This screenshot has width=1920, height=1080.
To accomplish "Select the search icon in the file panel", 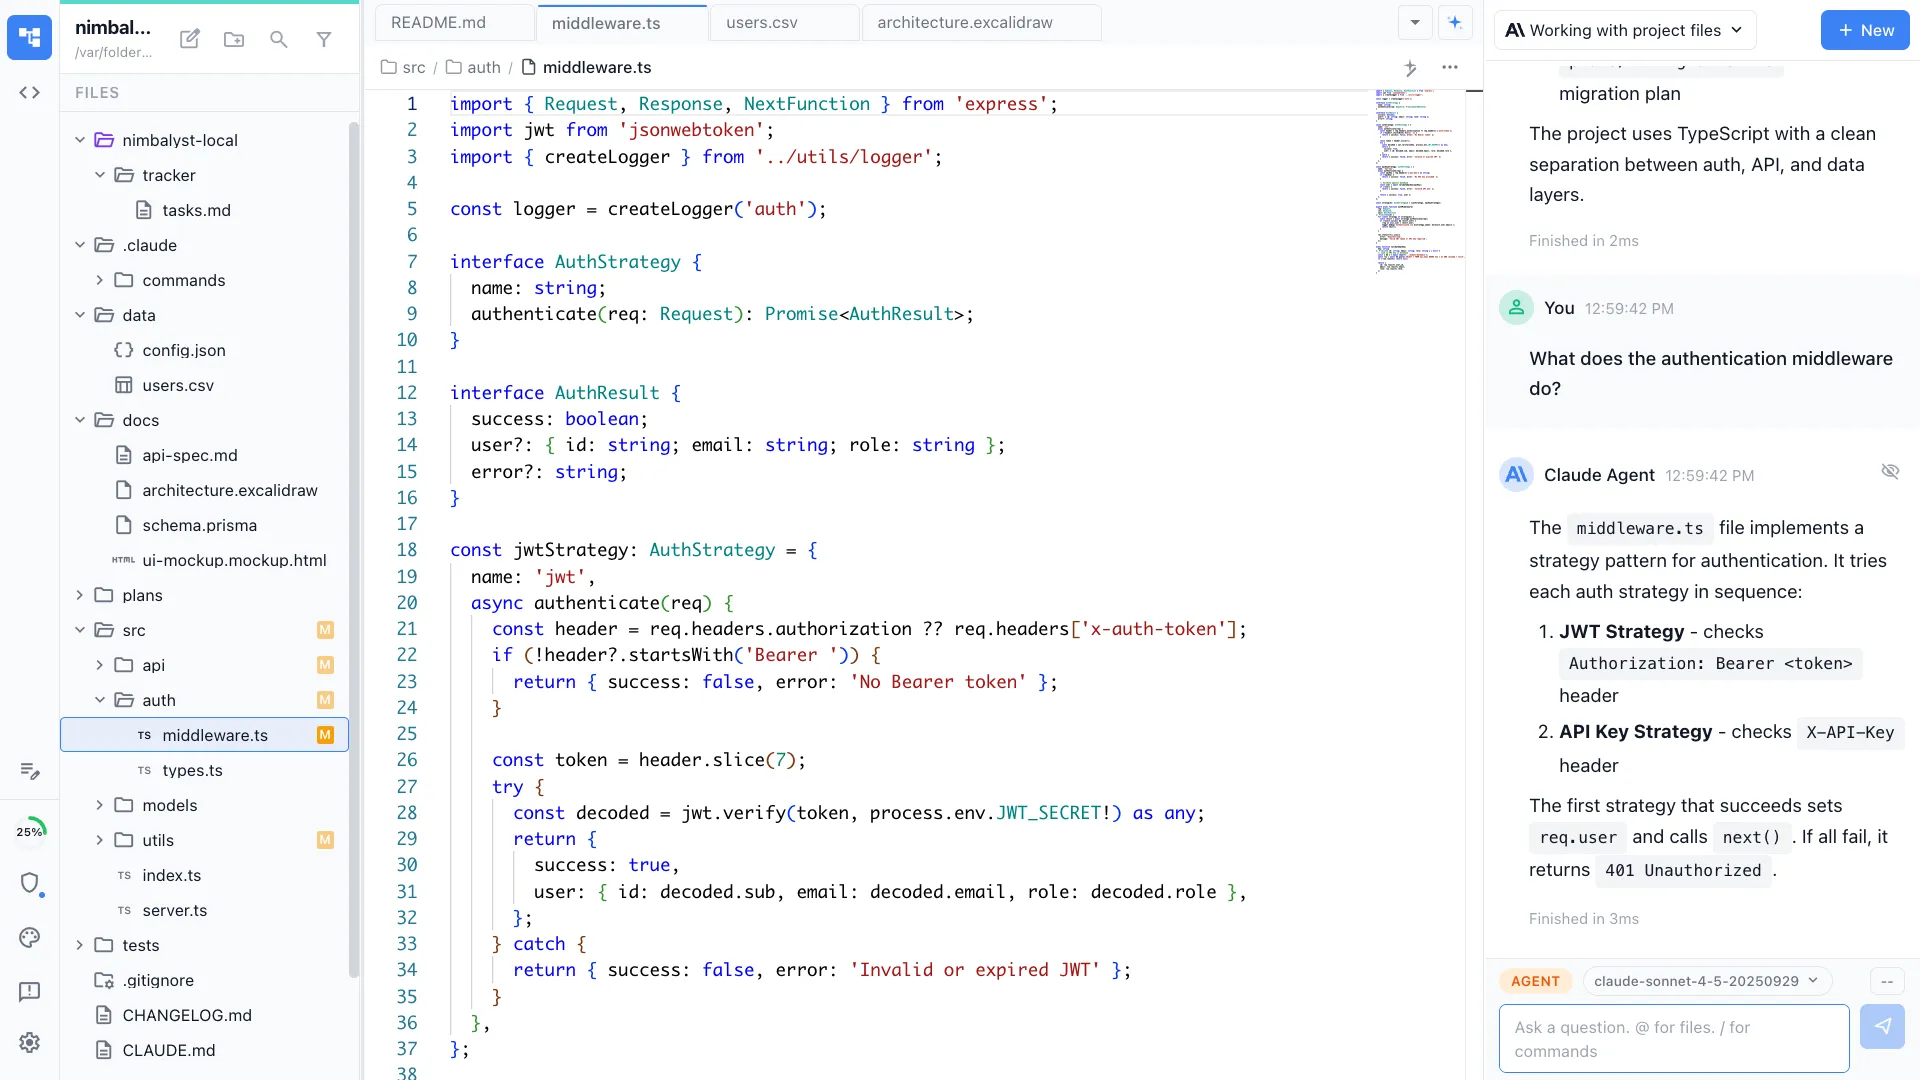I will 278,40.
